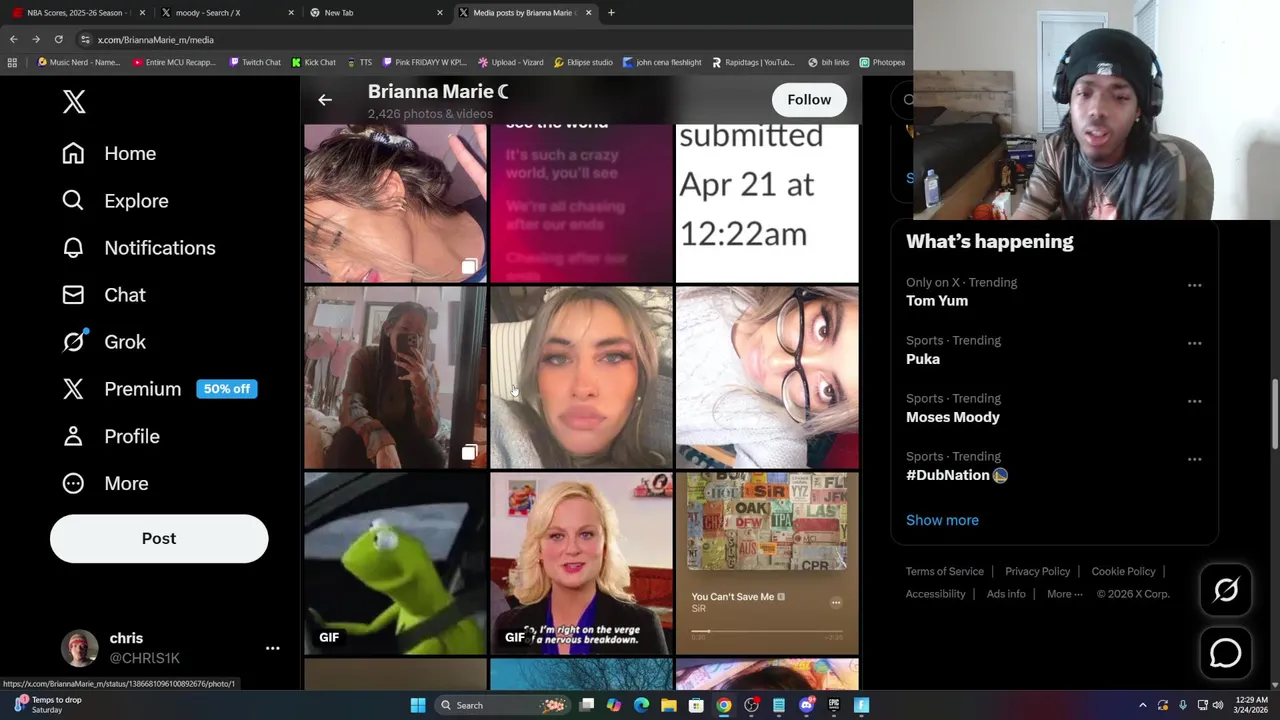Open more options for Moses Moody trend

1194,401
